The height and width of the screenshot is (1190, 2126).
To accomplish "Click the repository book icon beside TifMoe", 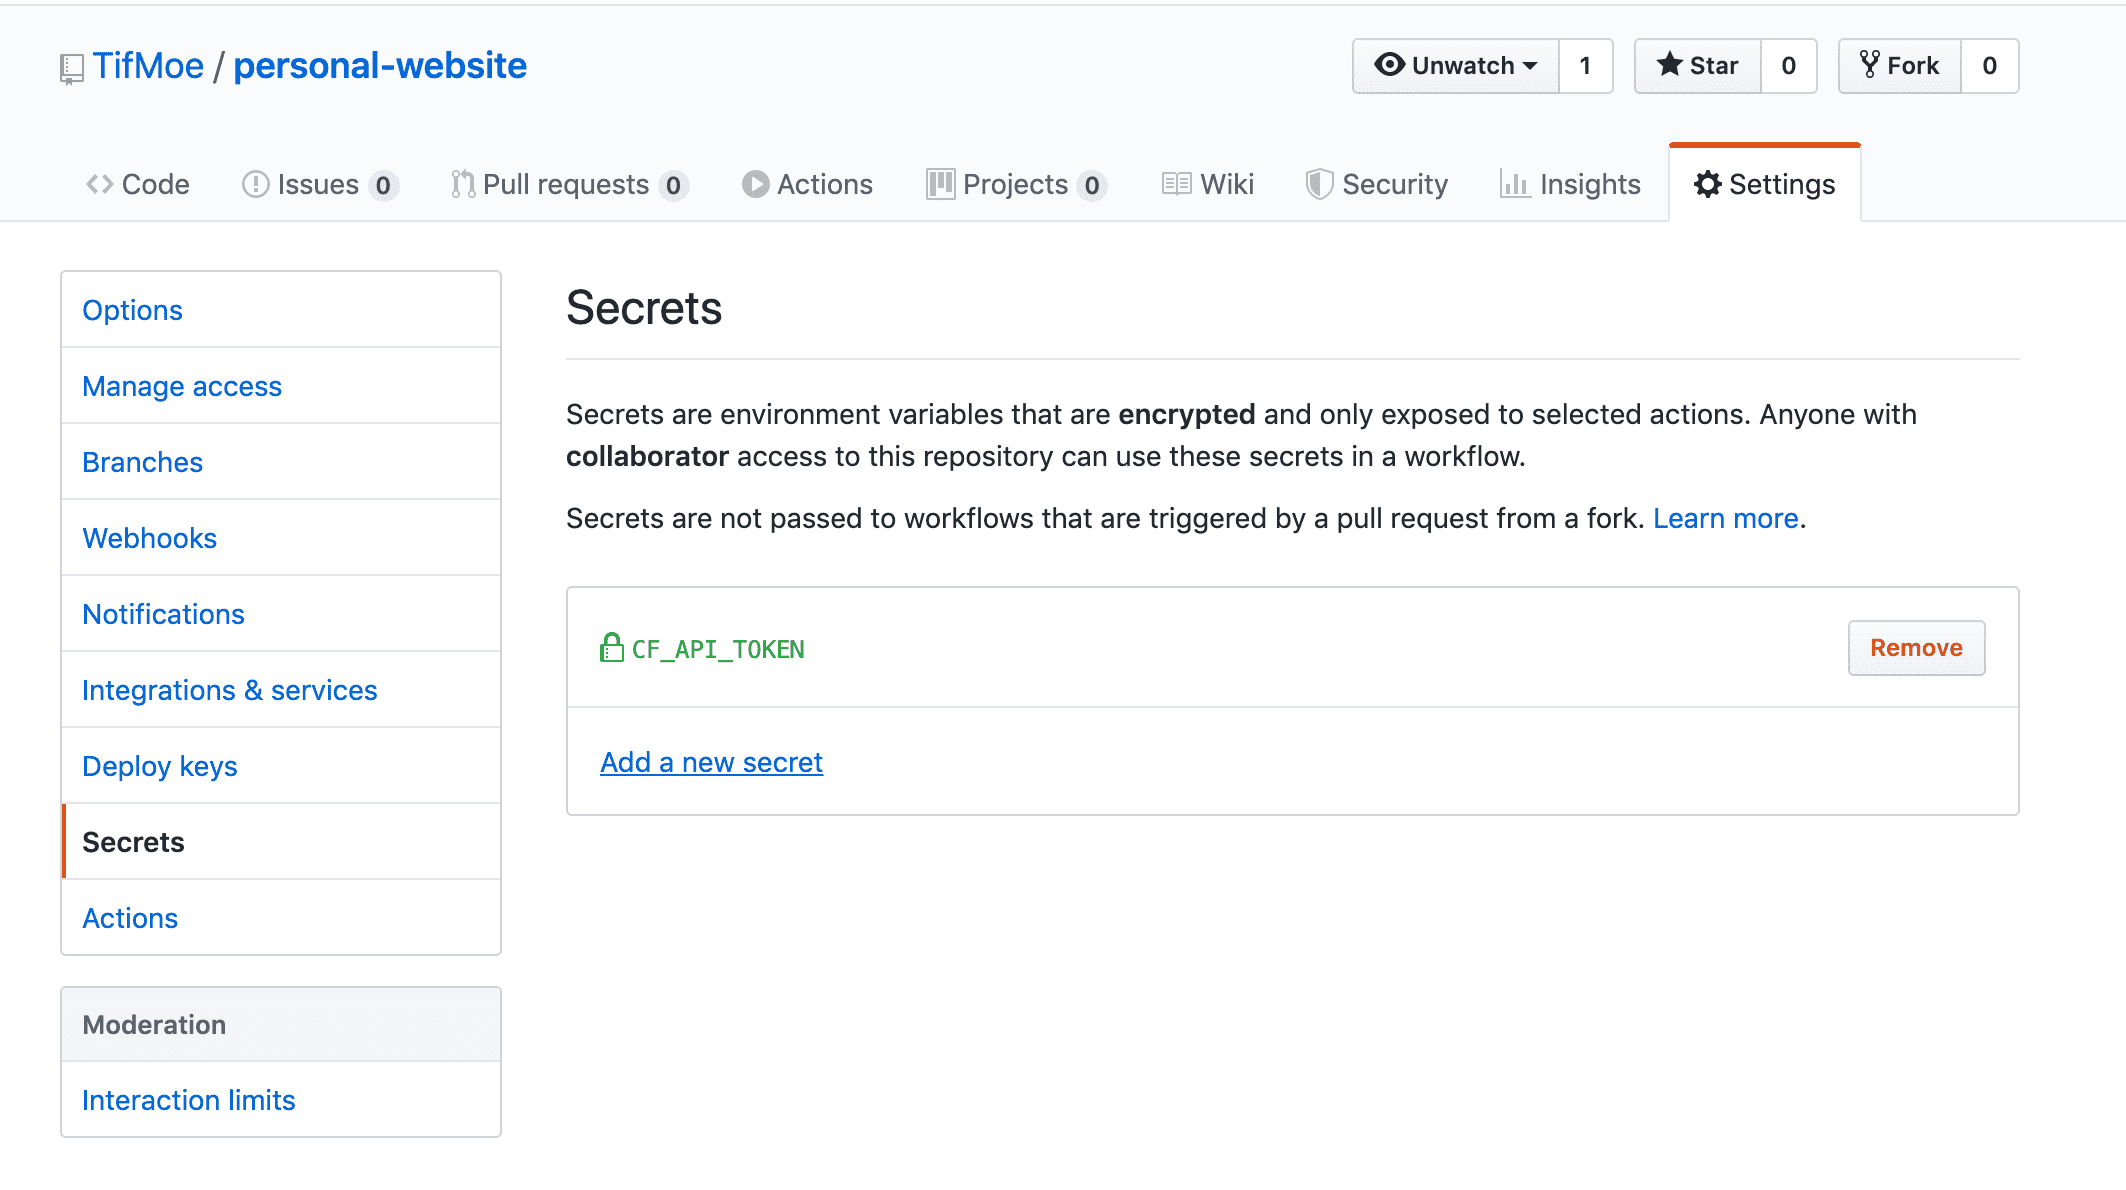I will [x=71, y=68].
